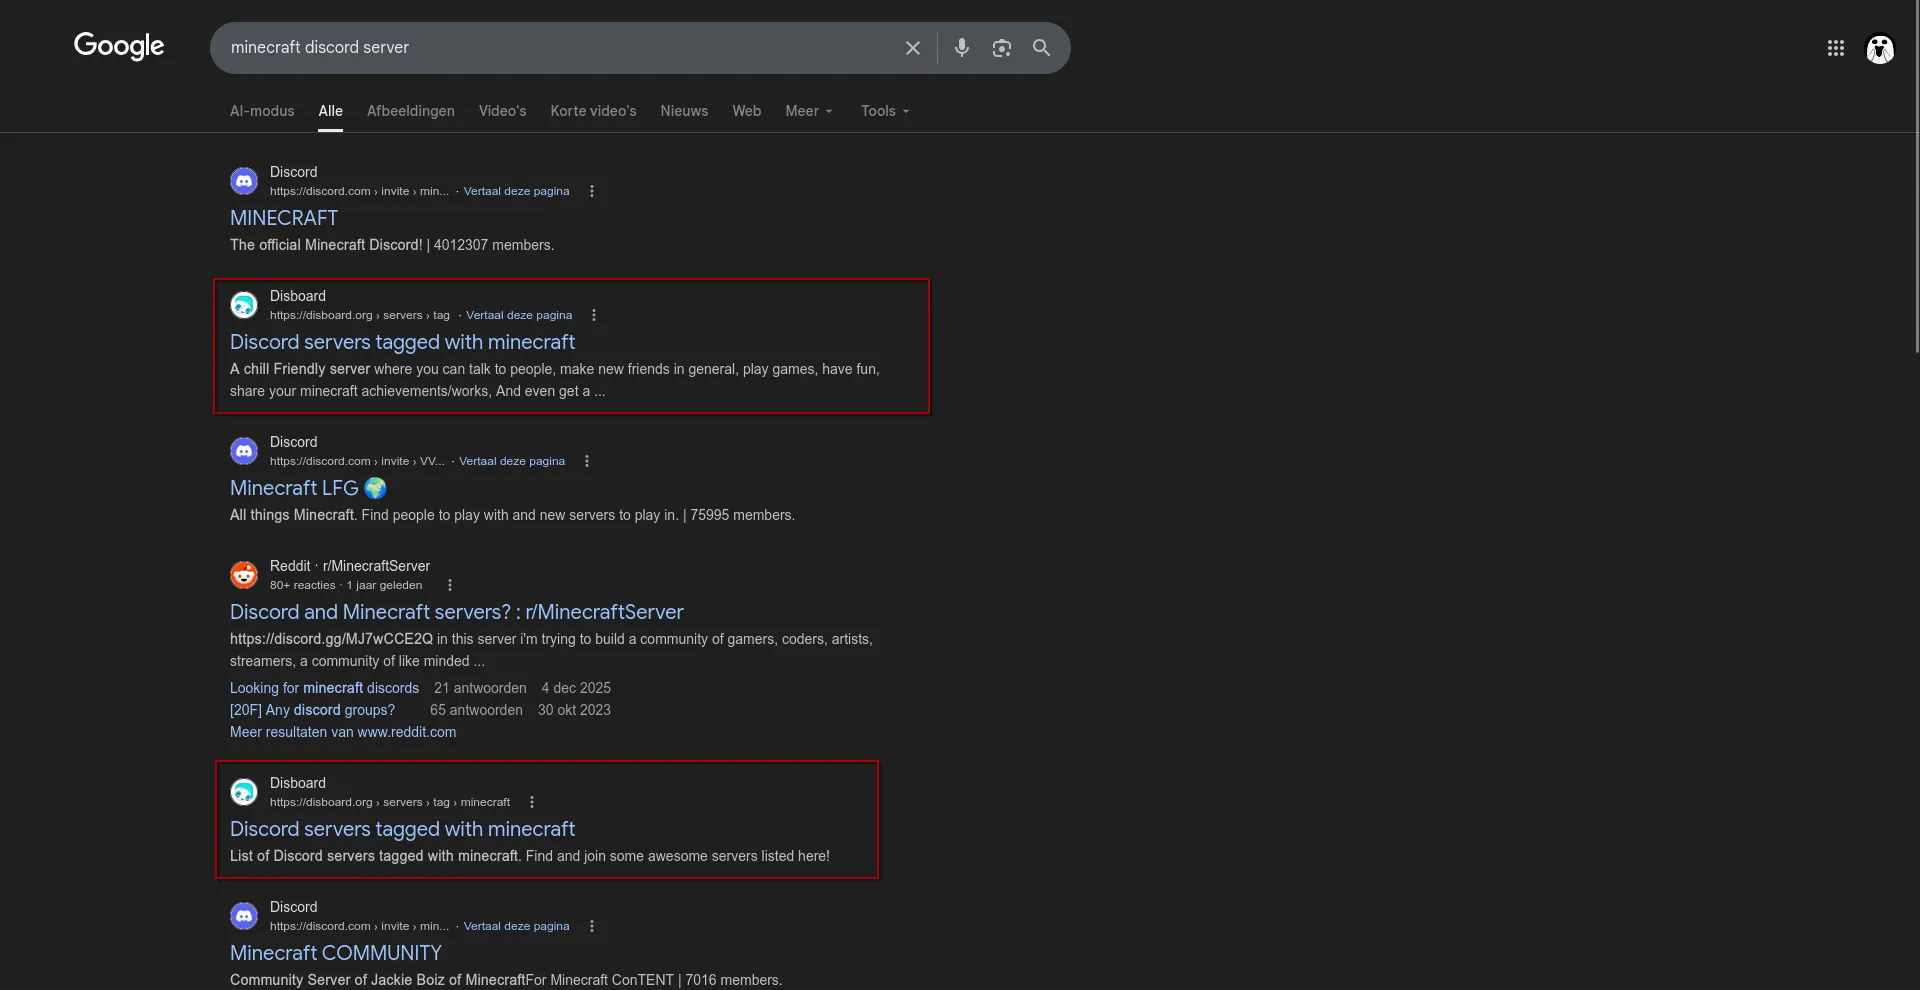Open Google Lens camera search
Screen dimensions: 1920x990
coord(1002,47)
